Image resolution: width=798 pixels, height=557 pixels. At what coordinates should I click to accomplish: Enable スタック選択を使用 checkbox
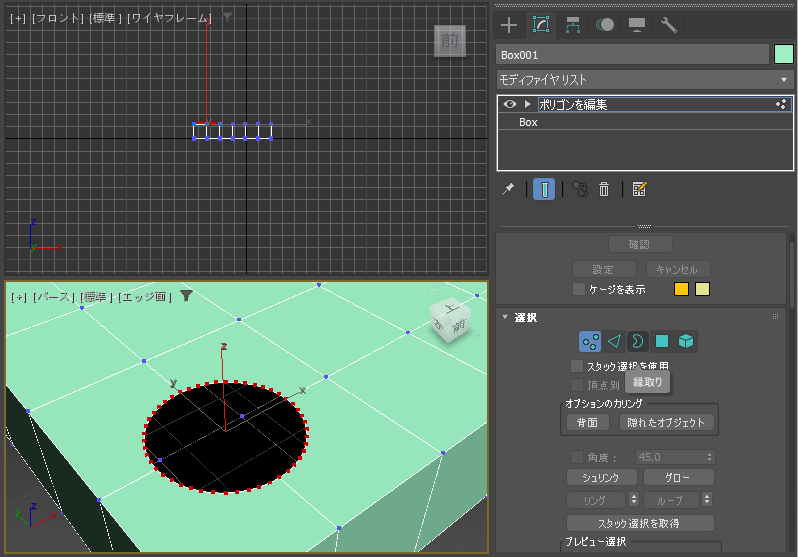(x=577, y=366)
